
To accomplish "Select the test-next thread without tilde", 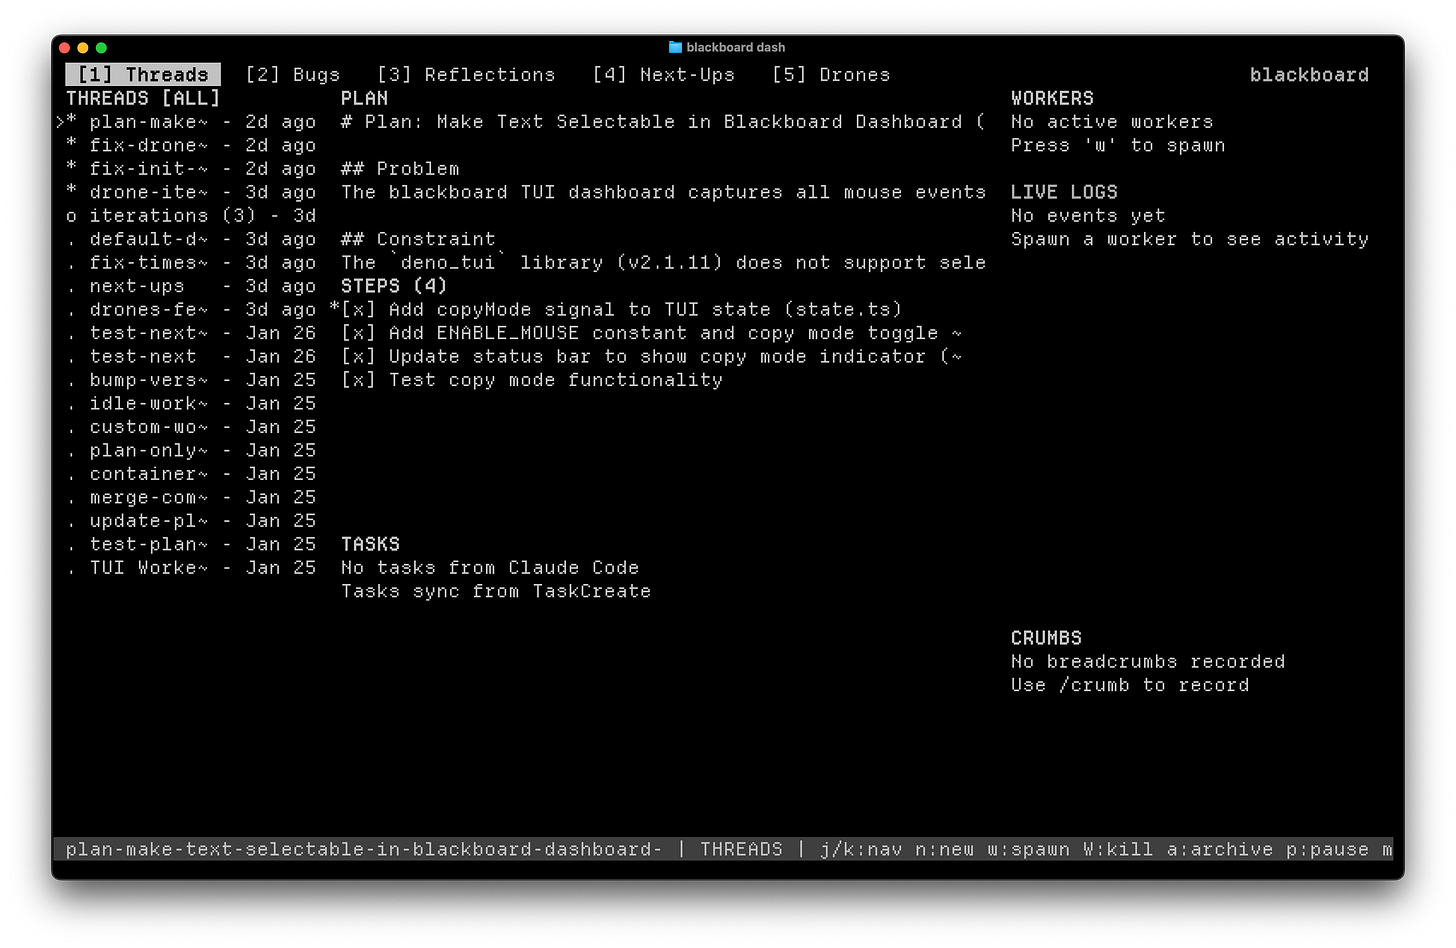I will [x=191, y=357].
